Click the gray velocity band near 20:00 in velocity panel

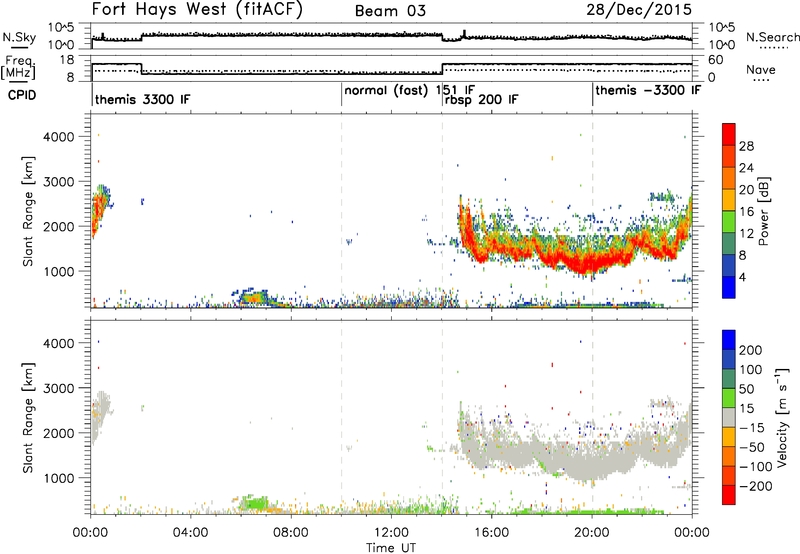(x=592, y=462)
